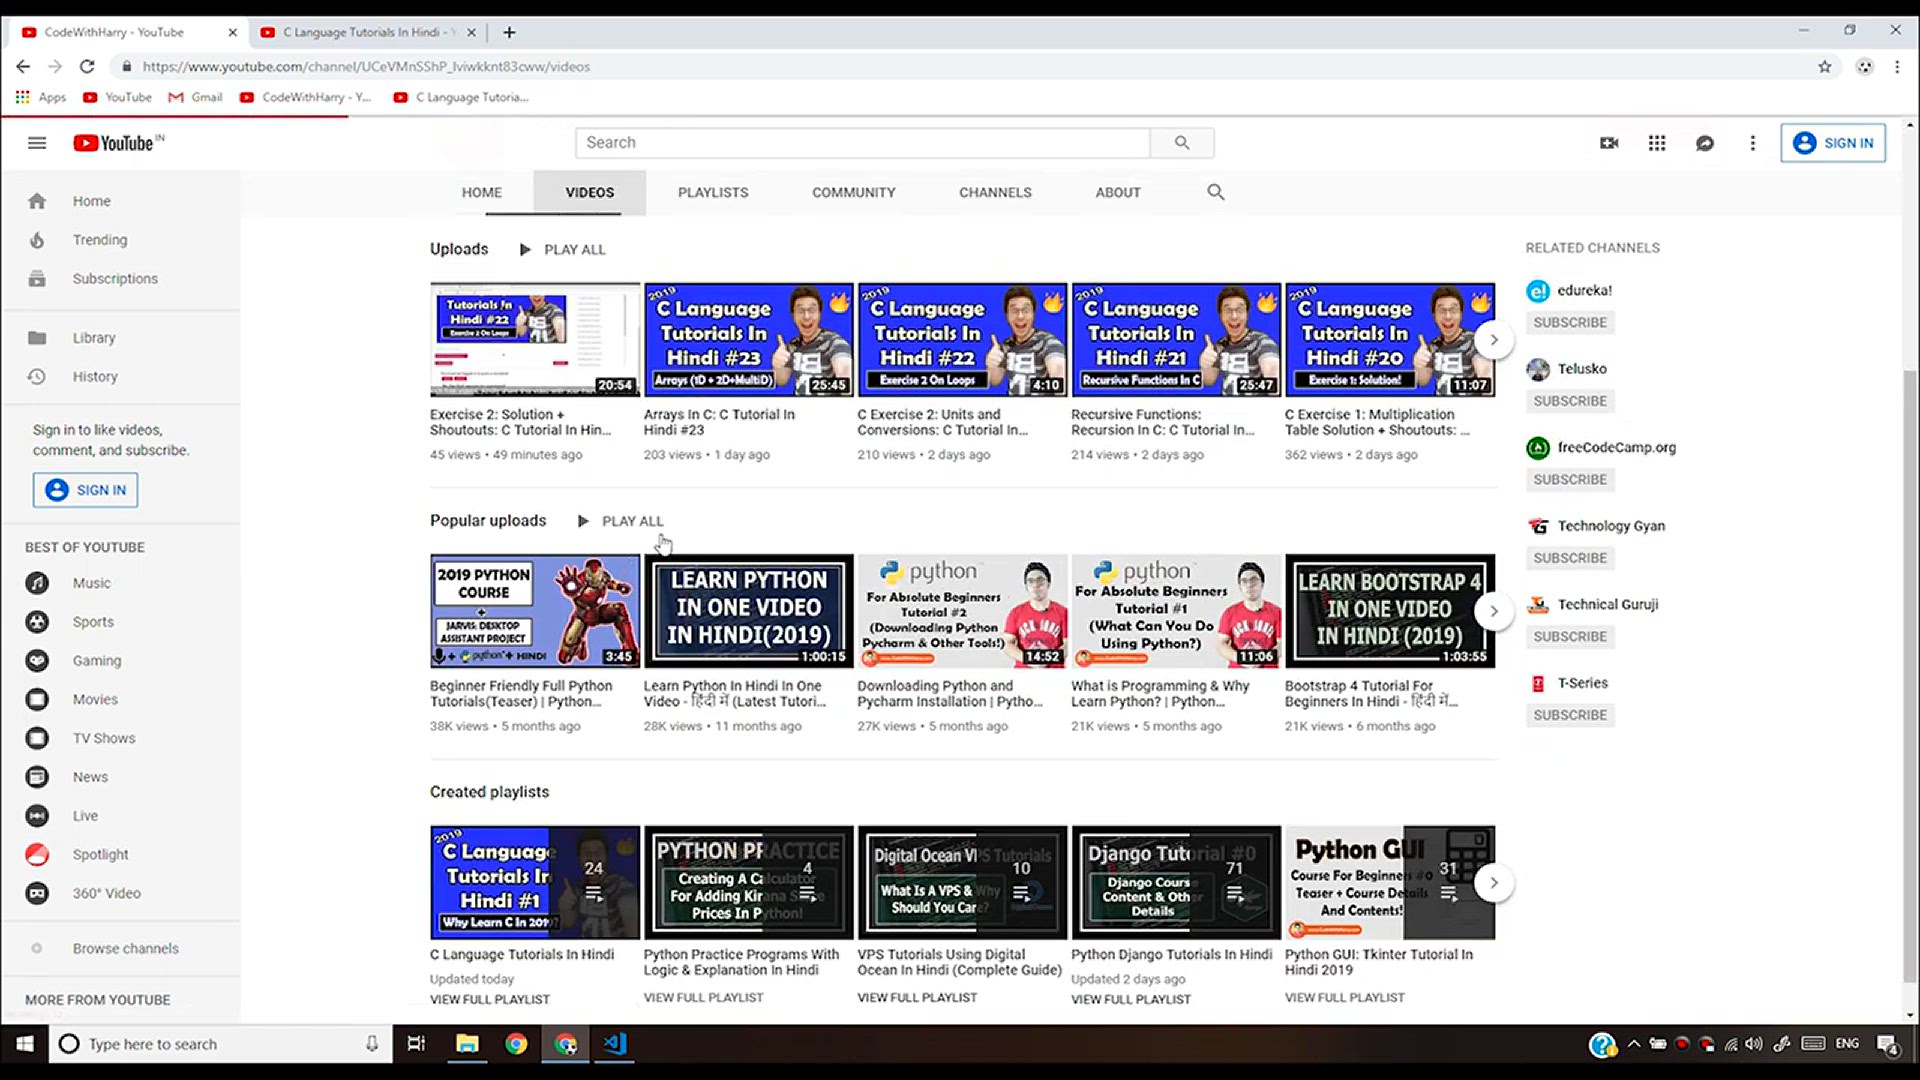Open the messages chat bubble icon

coord(1705,143)
